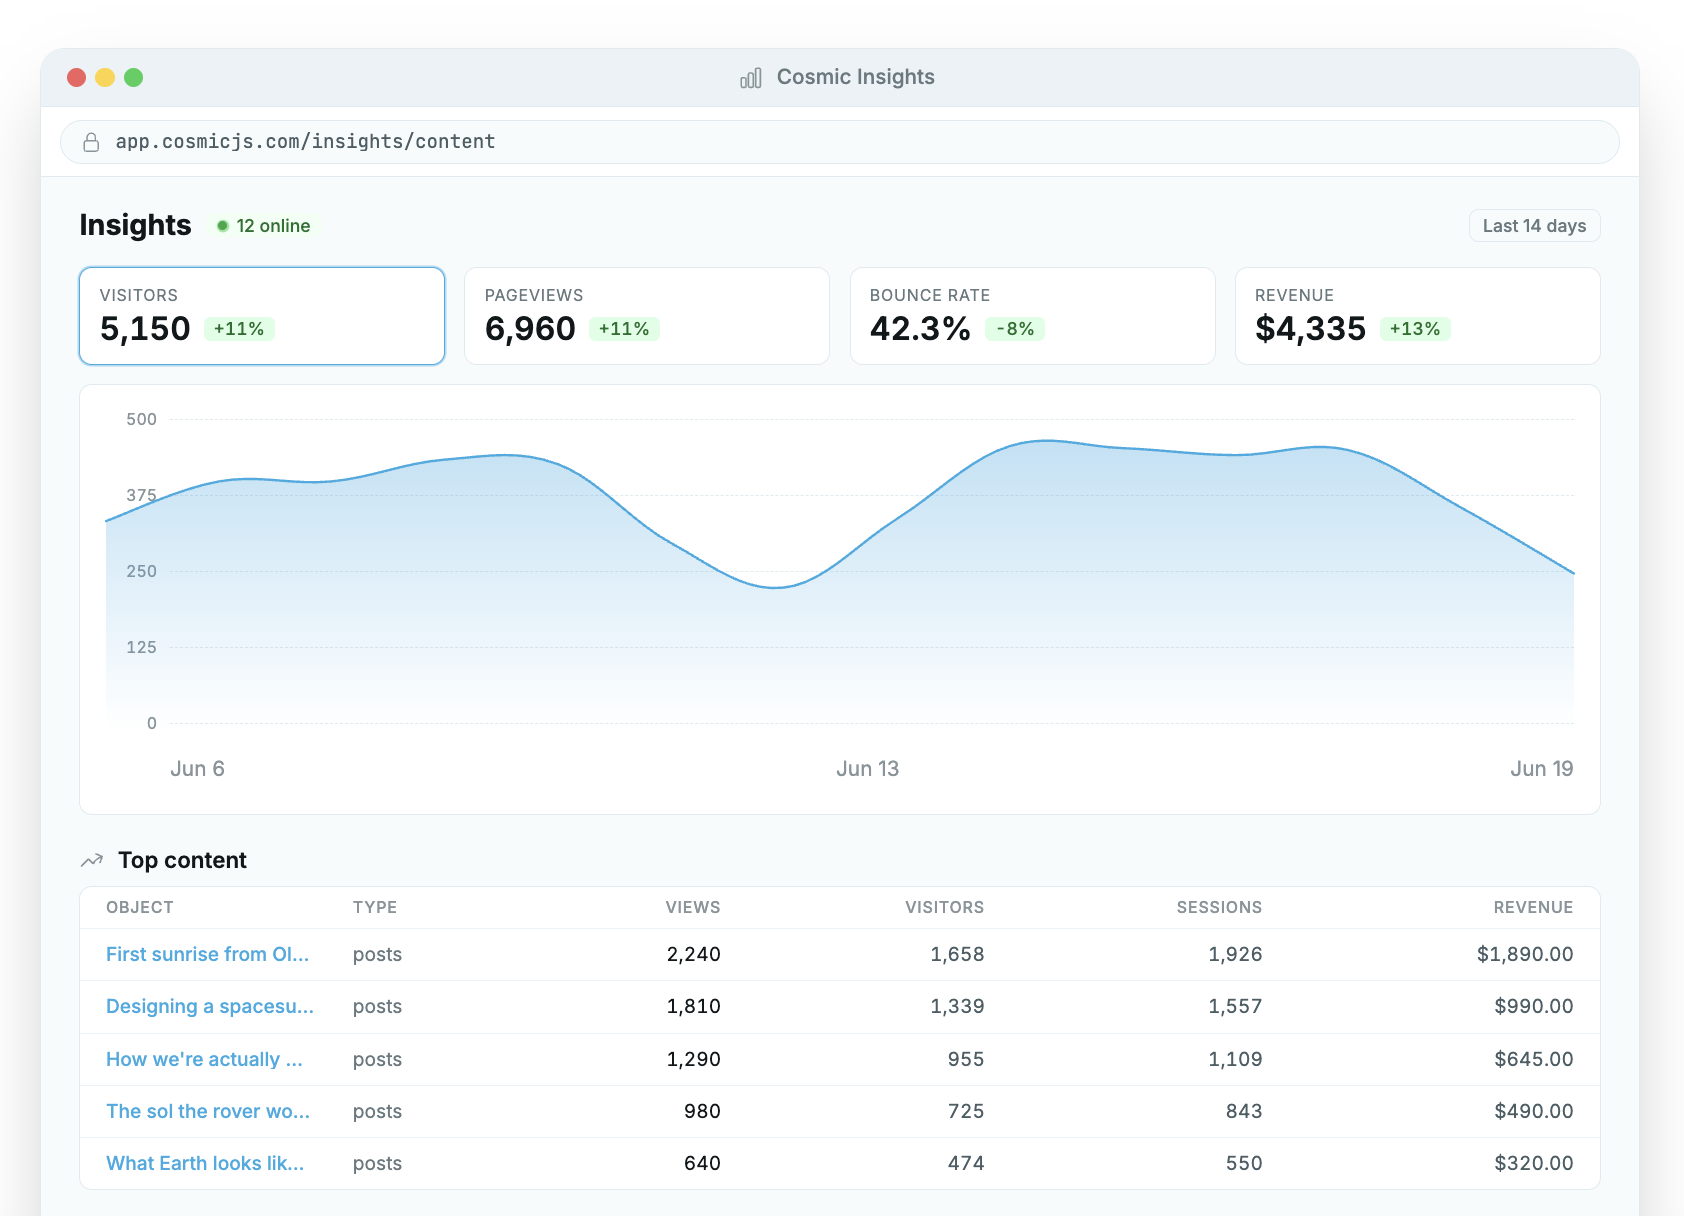1684x1216 pixels.
Task: Click the Cosmic Insights window title
Action: [856, 77]
